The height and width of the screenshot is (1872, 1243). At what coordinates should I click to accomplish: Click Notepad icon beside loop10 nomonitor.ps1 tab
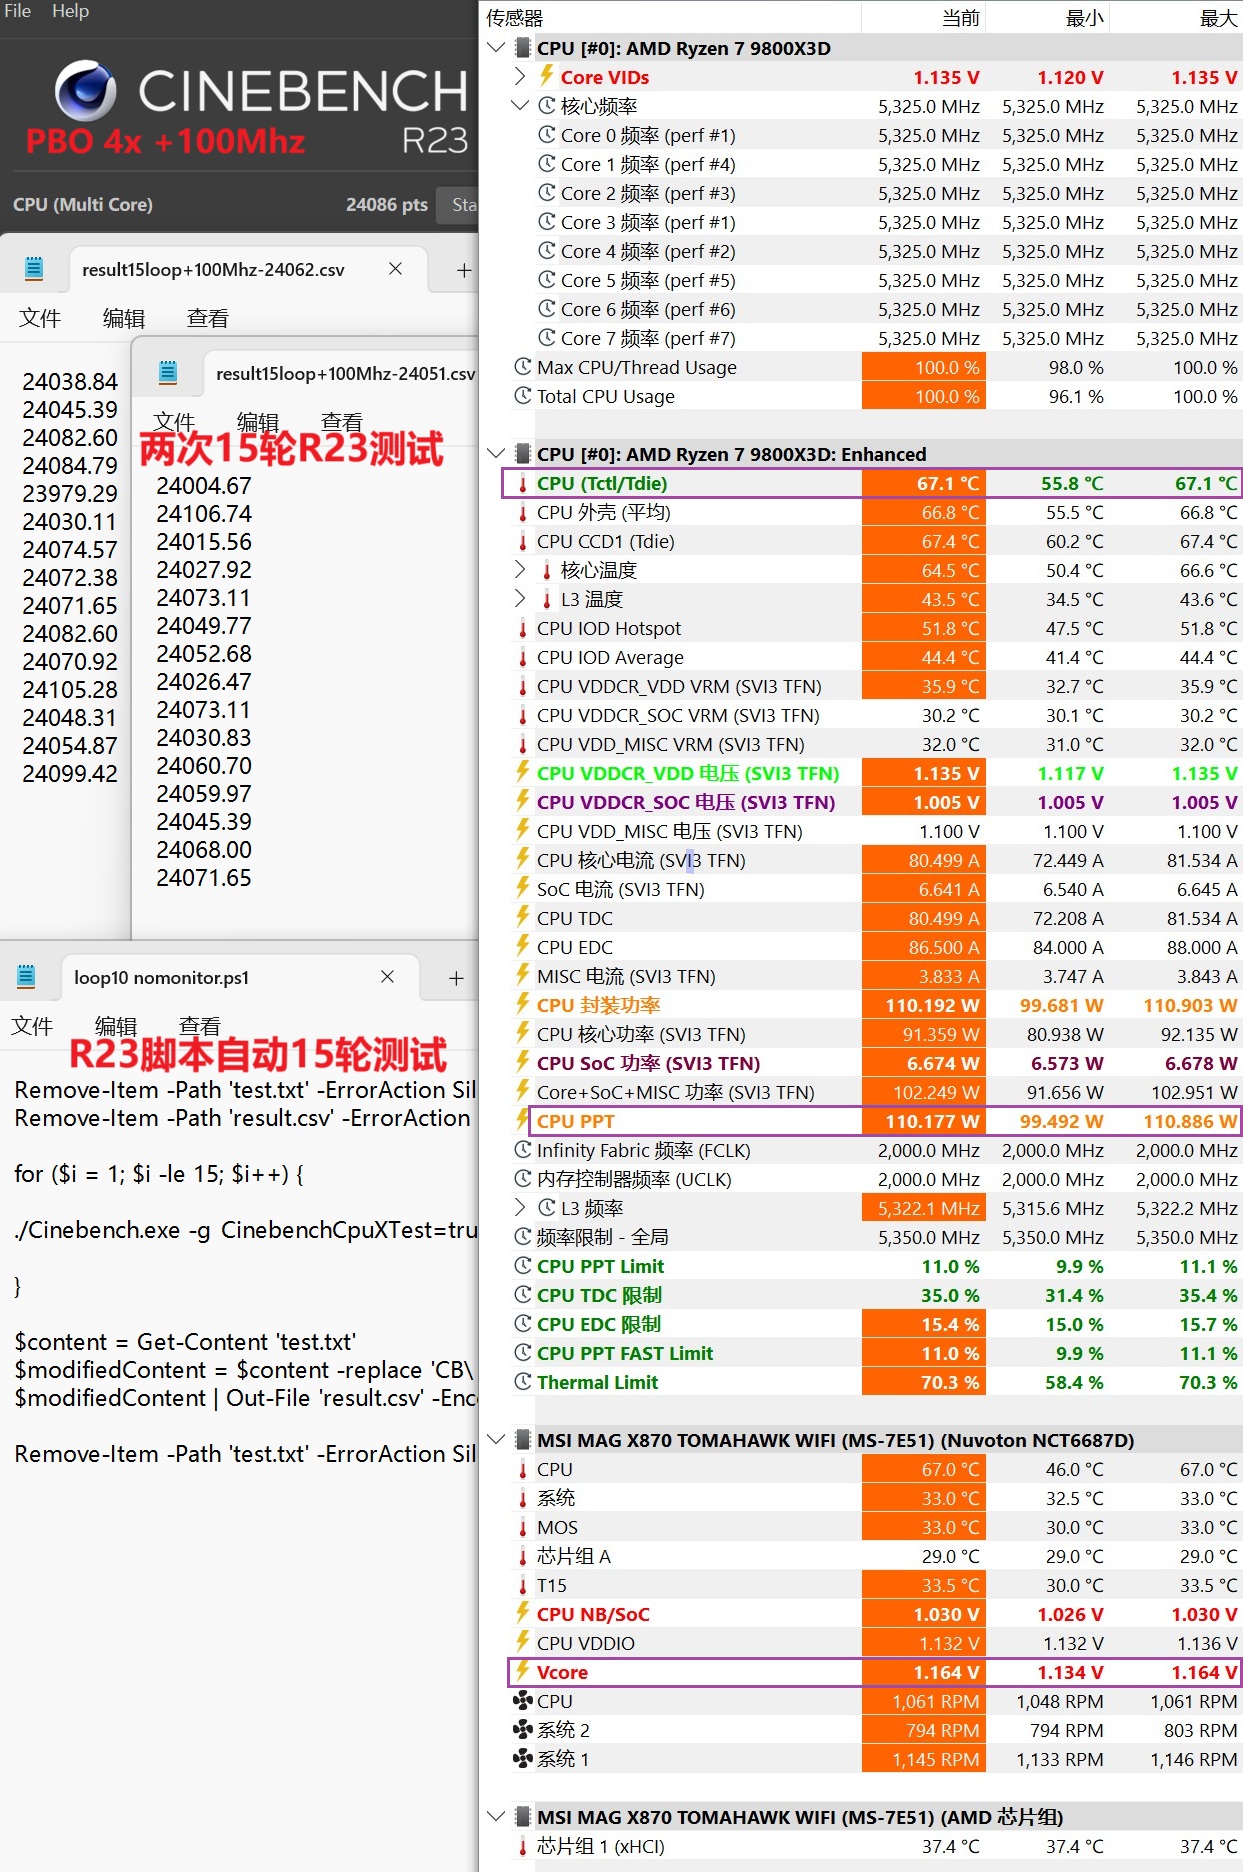tap(27, 976)
